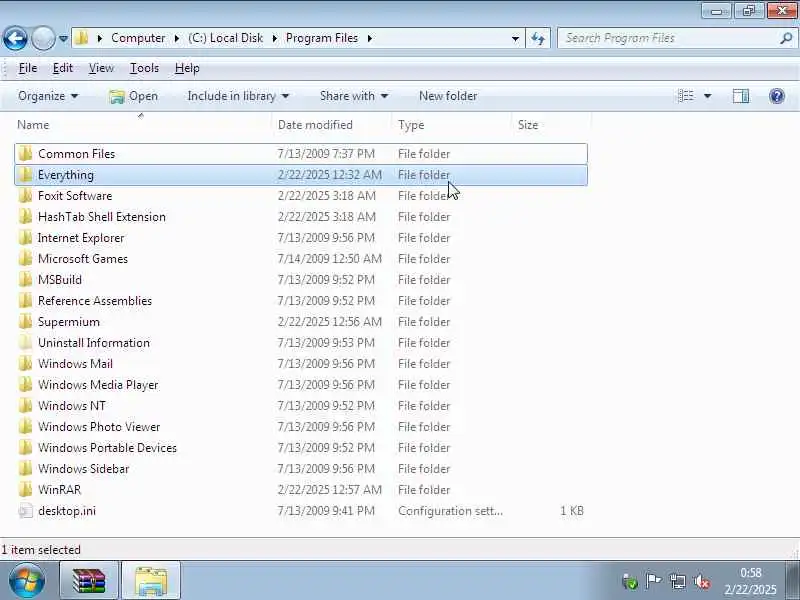Open the address bar history dropdown

[x=515, y=38]
